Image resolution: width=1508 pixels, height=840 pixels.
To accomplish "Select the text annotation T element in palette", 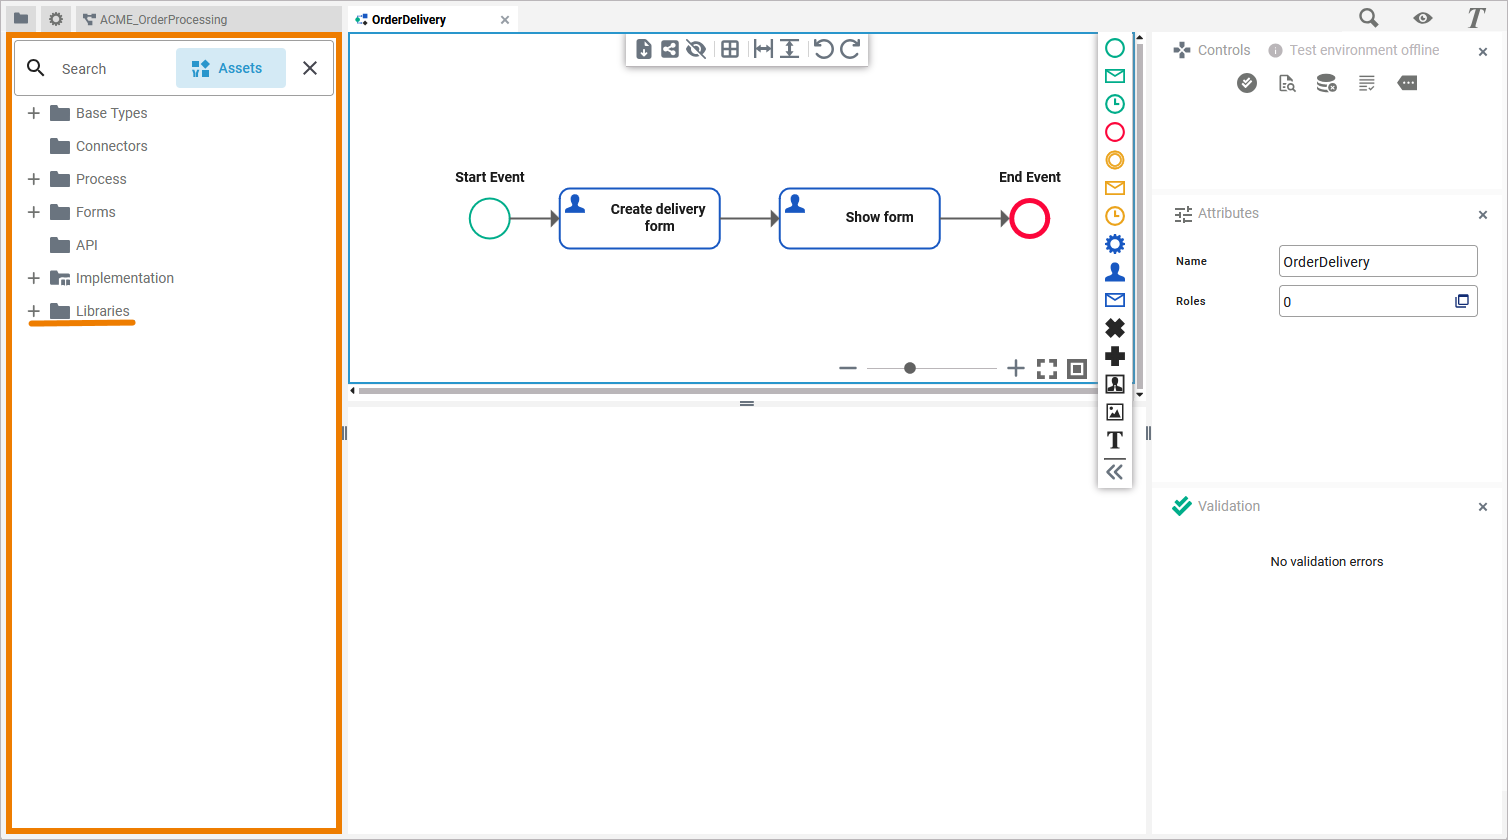I will 1114,440.
